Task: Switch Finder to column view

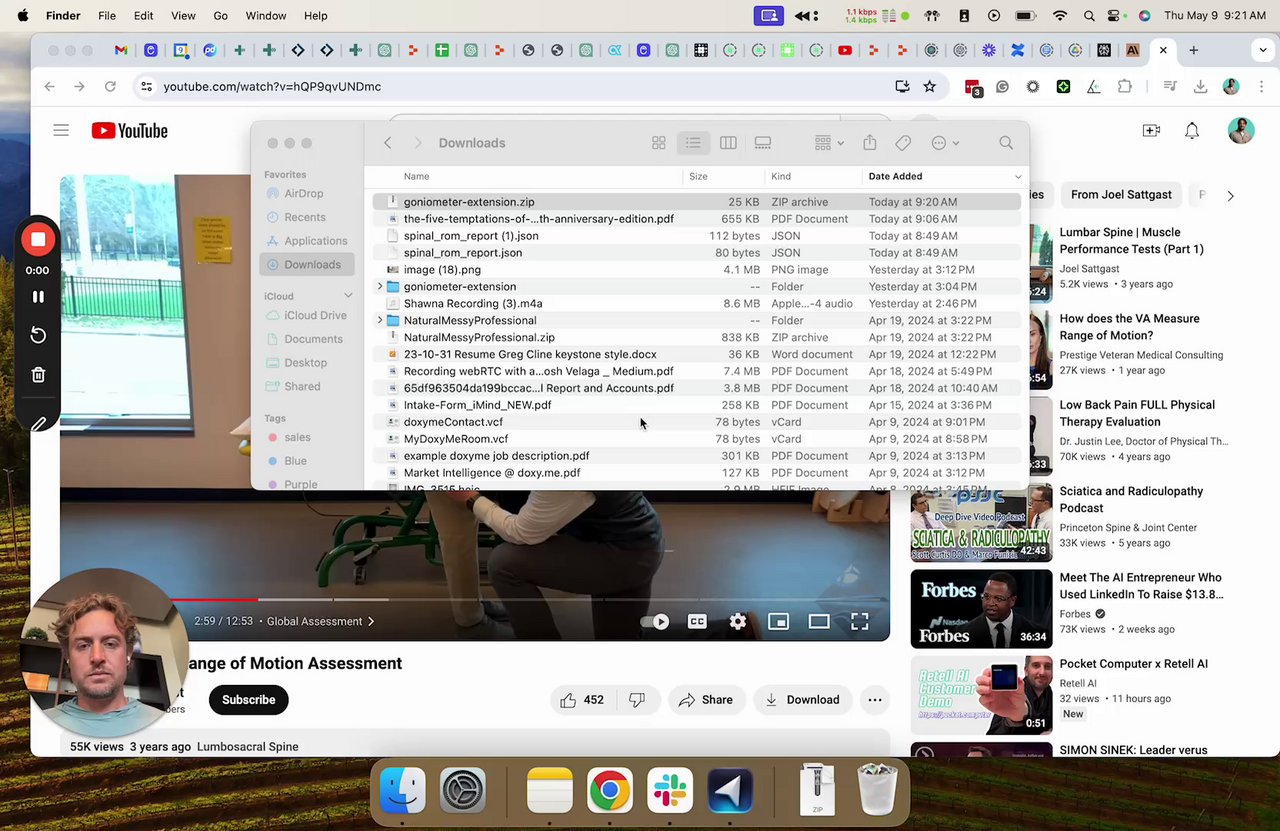Action: (x=728, y=143)
